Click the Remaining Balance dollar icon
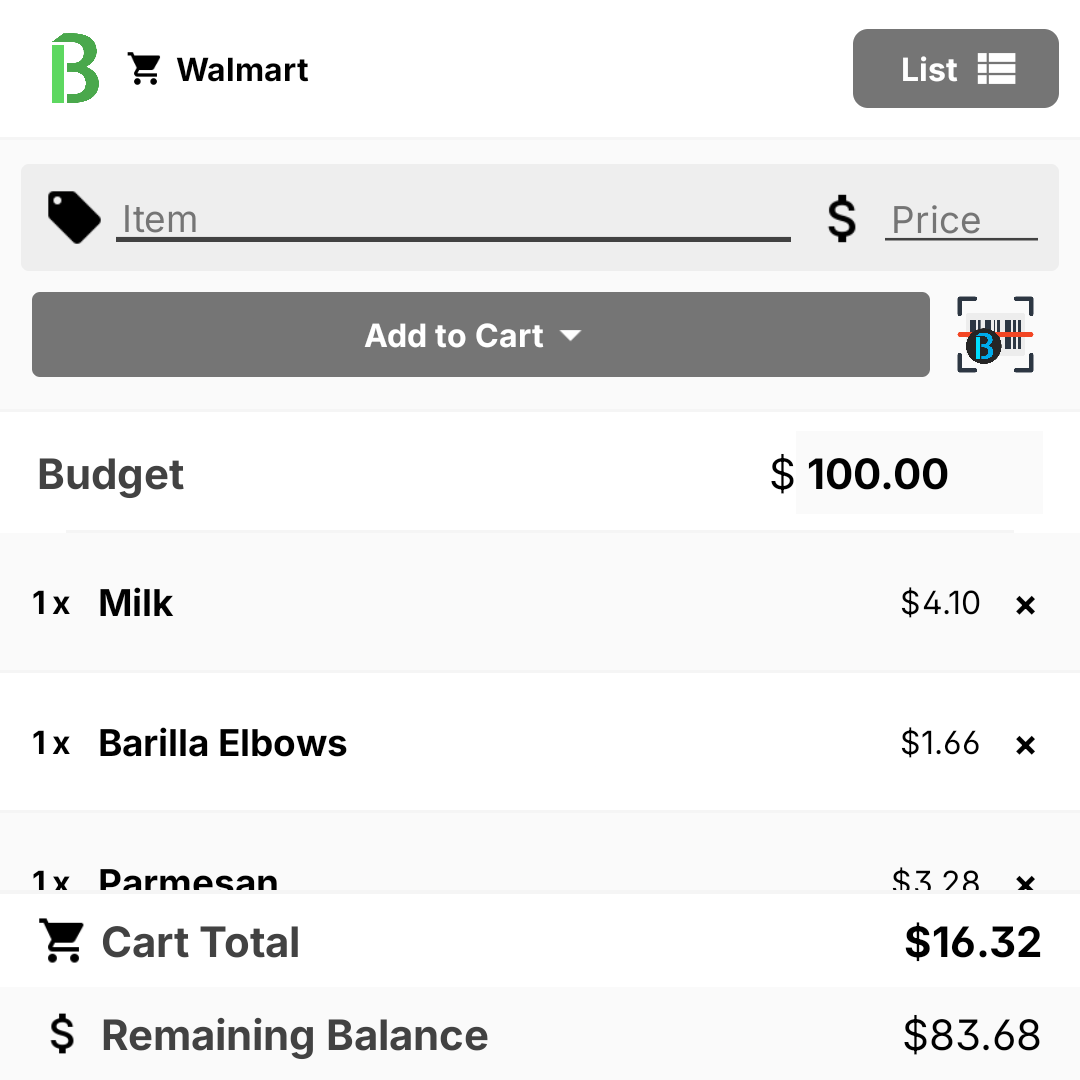Screen dimensions: 1080x1080 click(62, 1034)
